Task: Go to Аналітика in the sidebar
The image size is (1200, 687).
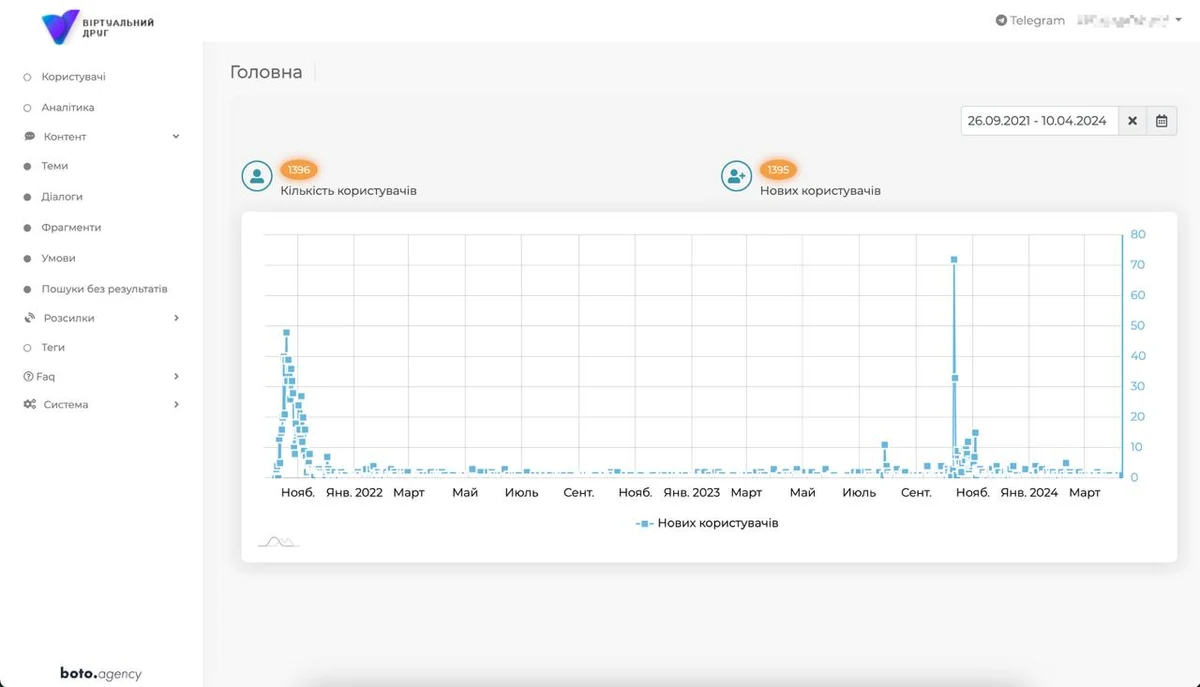Action: [x=67, y=107]
